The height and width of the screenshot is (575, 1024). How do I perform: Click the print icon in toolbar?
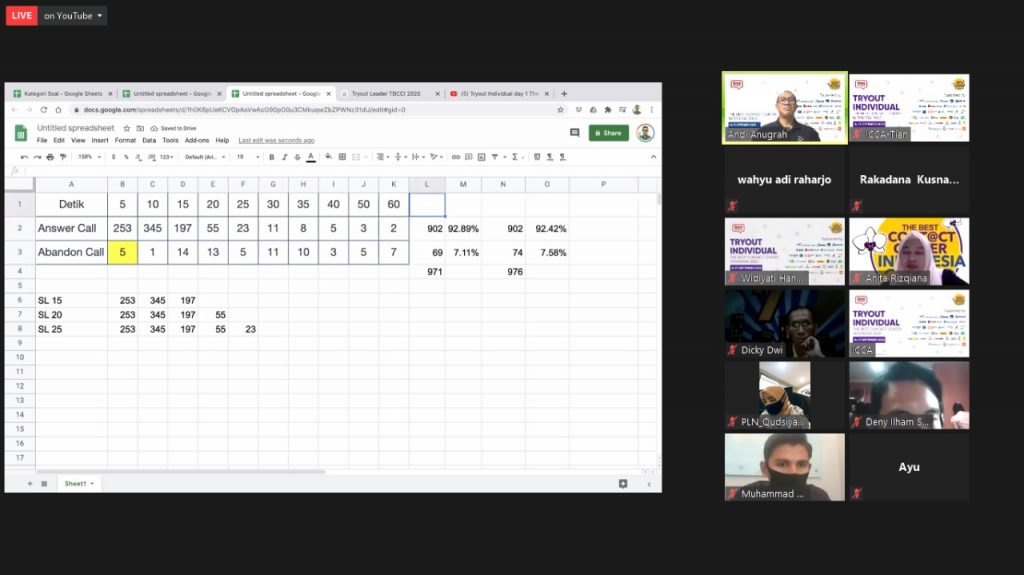(50, 157)
